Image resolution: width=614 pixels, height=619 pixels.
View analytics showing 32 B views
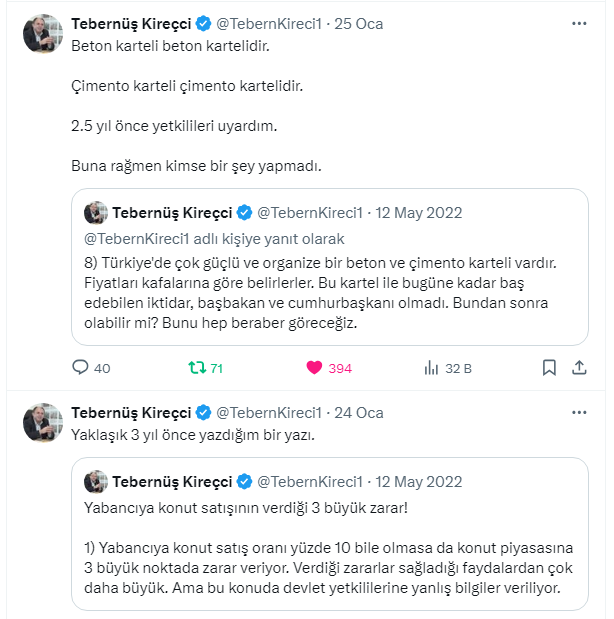coord(432,368)
